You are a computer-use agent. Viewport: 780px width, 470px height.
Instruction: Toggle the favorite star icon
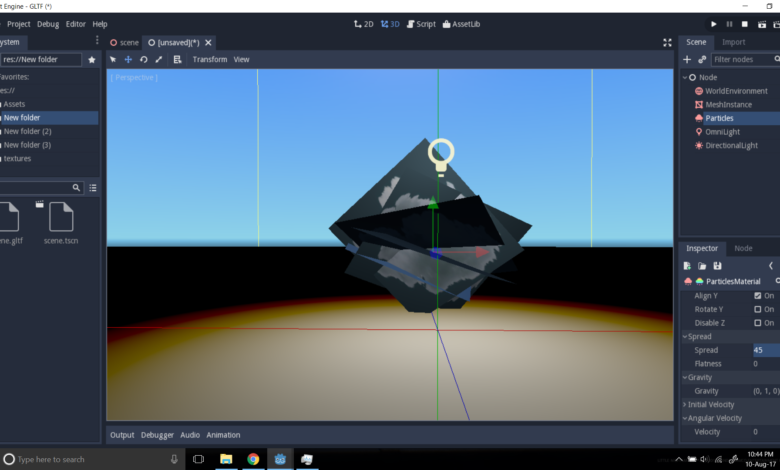(92, 60)
